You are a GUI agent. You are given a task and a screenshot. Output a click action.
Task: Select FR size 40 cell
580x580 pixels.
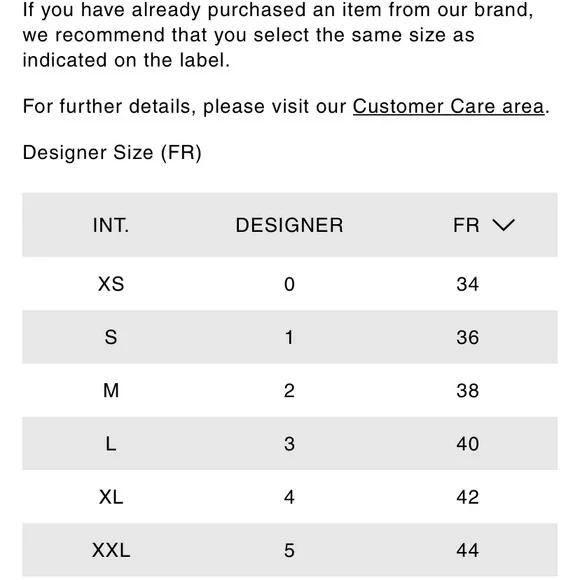coord(468,444)
